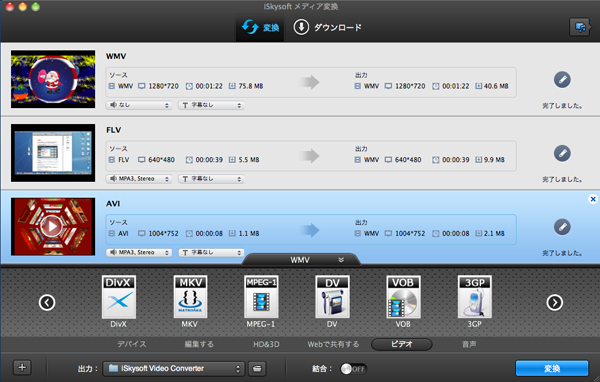The height and width of the screenshot is (382, 600).
Task: Click 完了しました status on WMV row
Action: 562,106
